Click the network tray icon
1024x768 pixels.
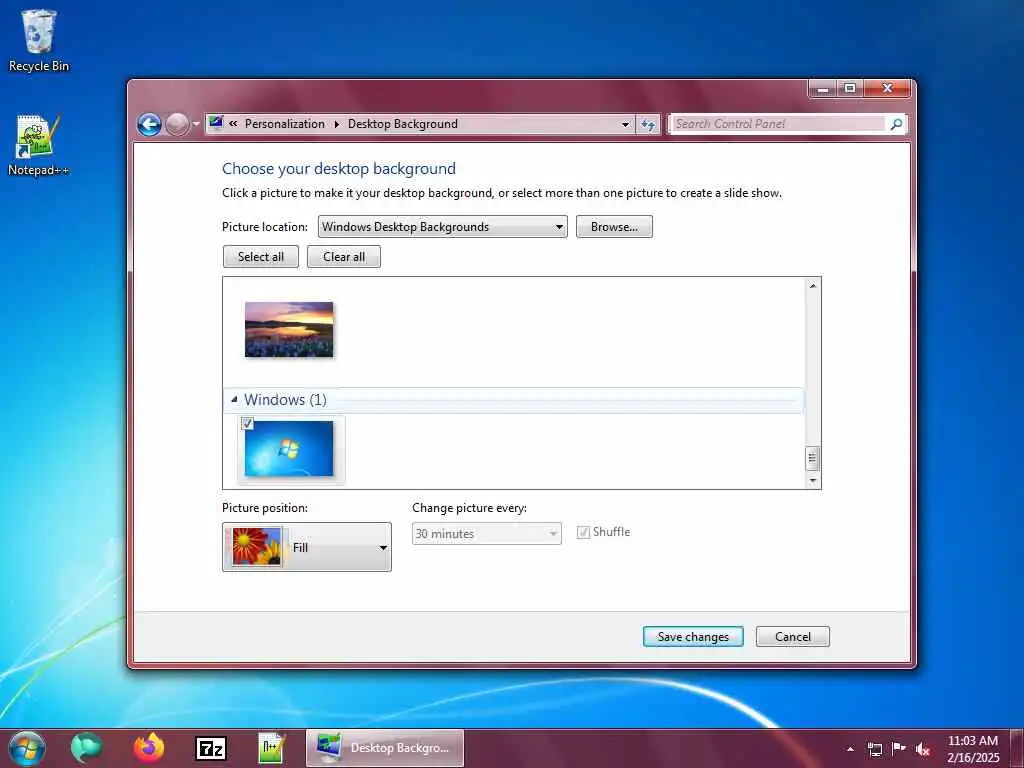[874, 749]
